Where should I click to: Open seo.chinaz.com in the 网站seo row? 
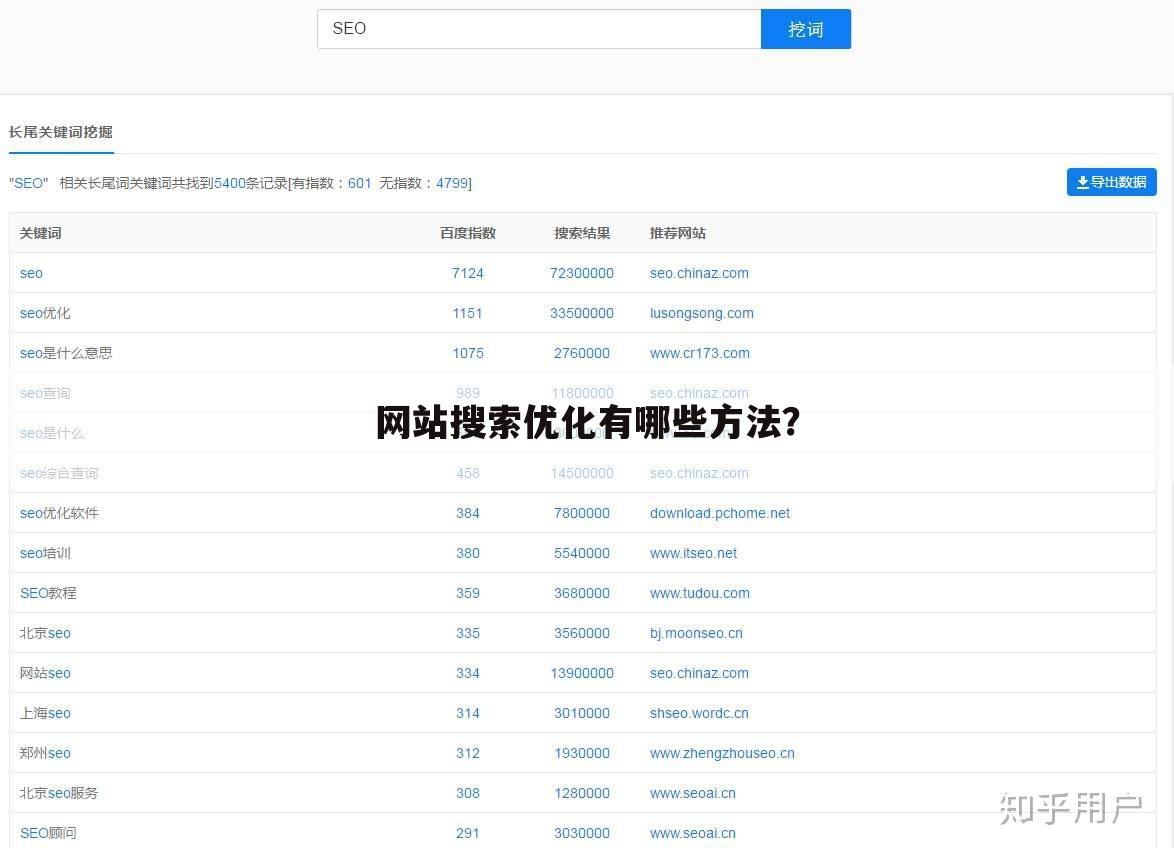(x=699, y=673)
